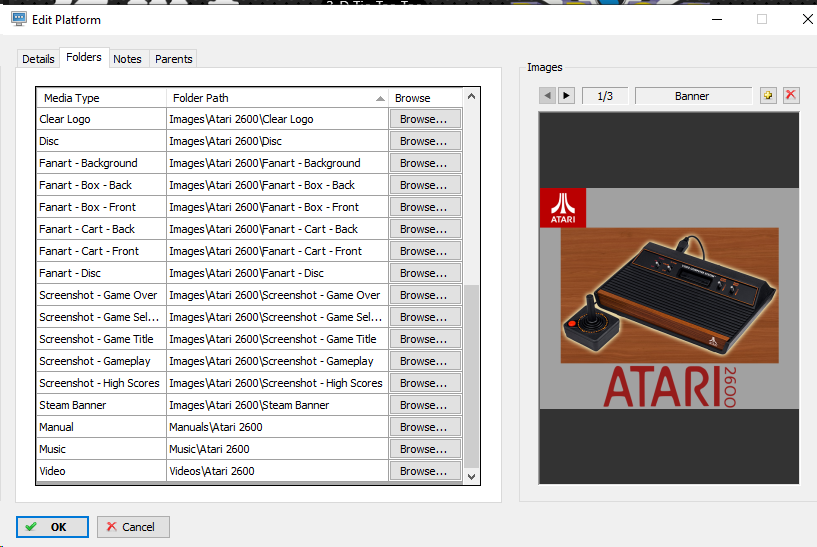Maximize the Edit Platform window

(x=762, y=19)
